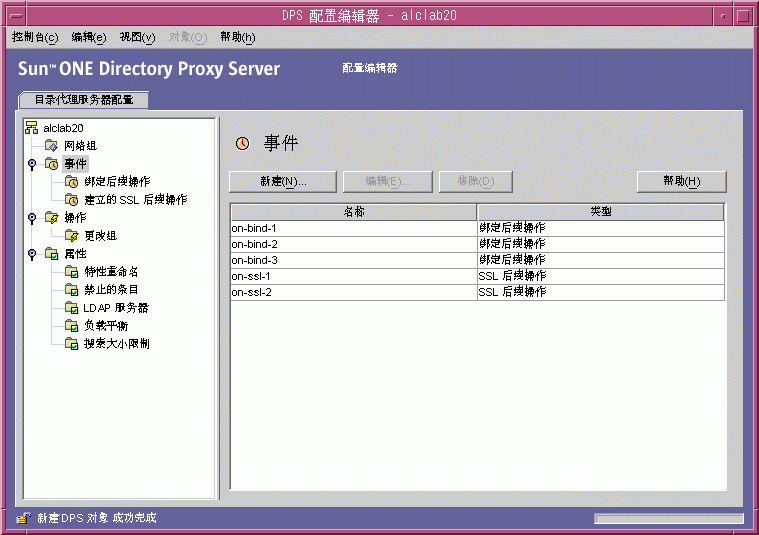This screenshot has height=535, width=759.
Task: Click the 事件 folder clock icon in tree
Action: [x=51, y=164]
